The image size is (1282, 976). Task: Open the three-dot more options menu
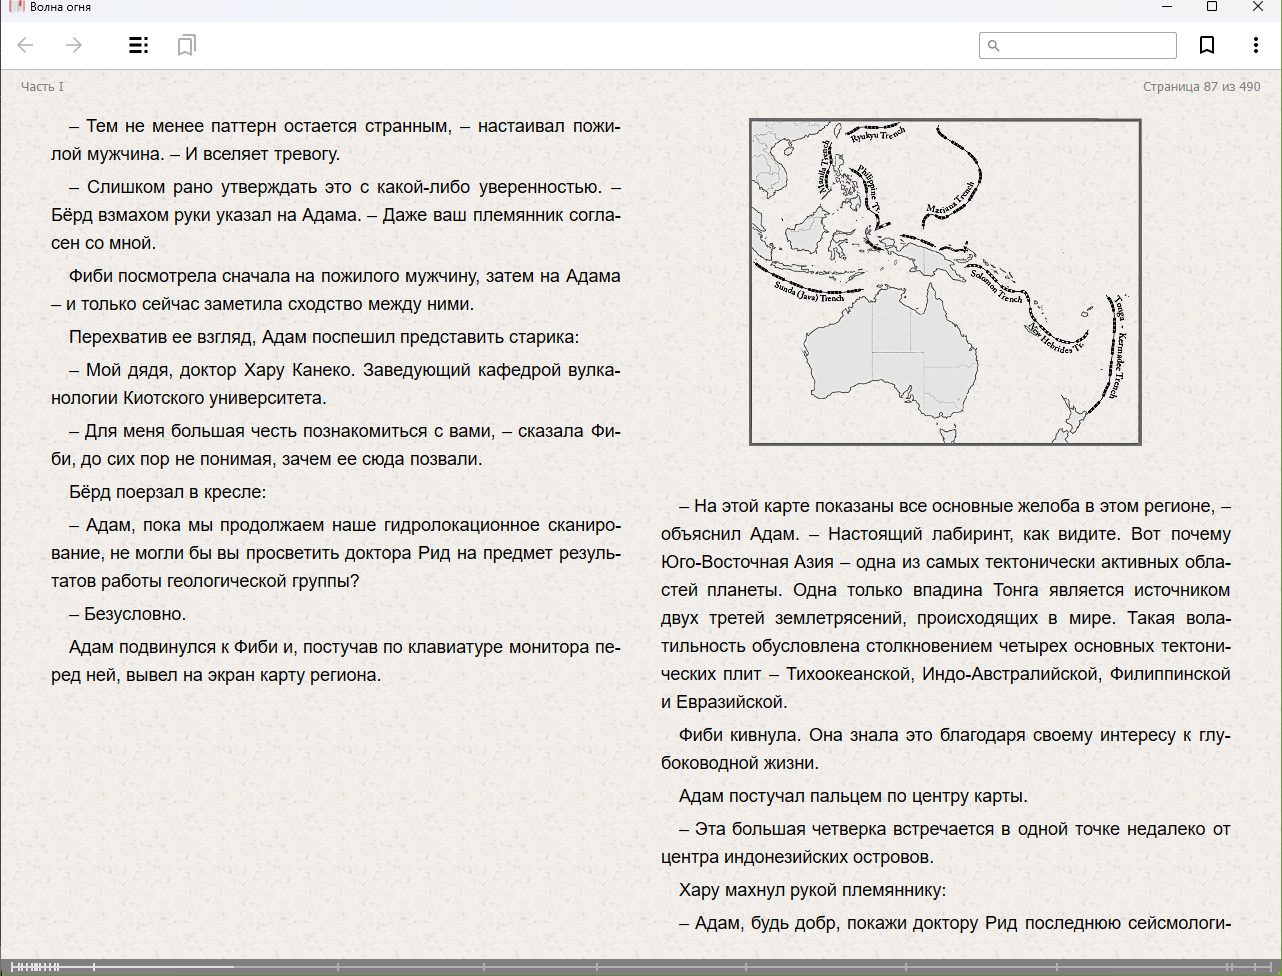1255,45
